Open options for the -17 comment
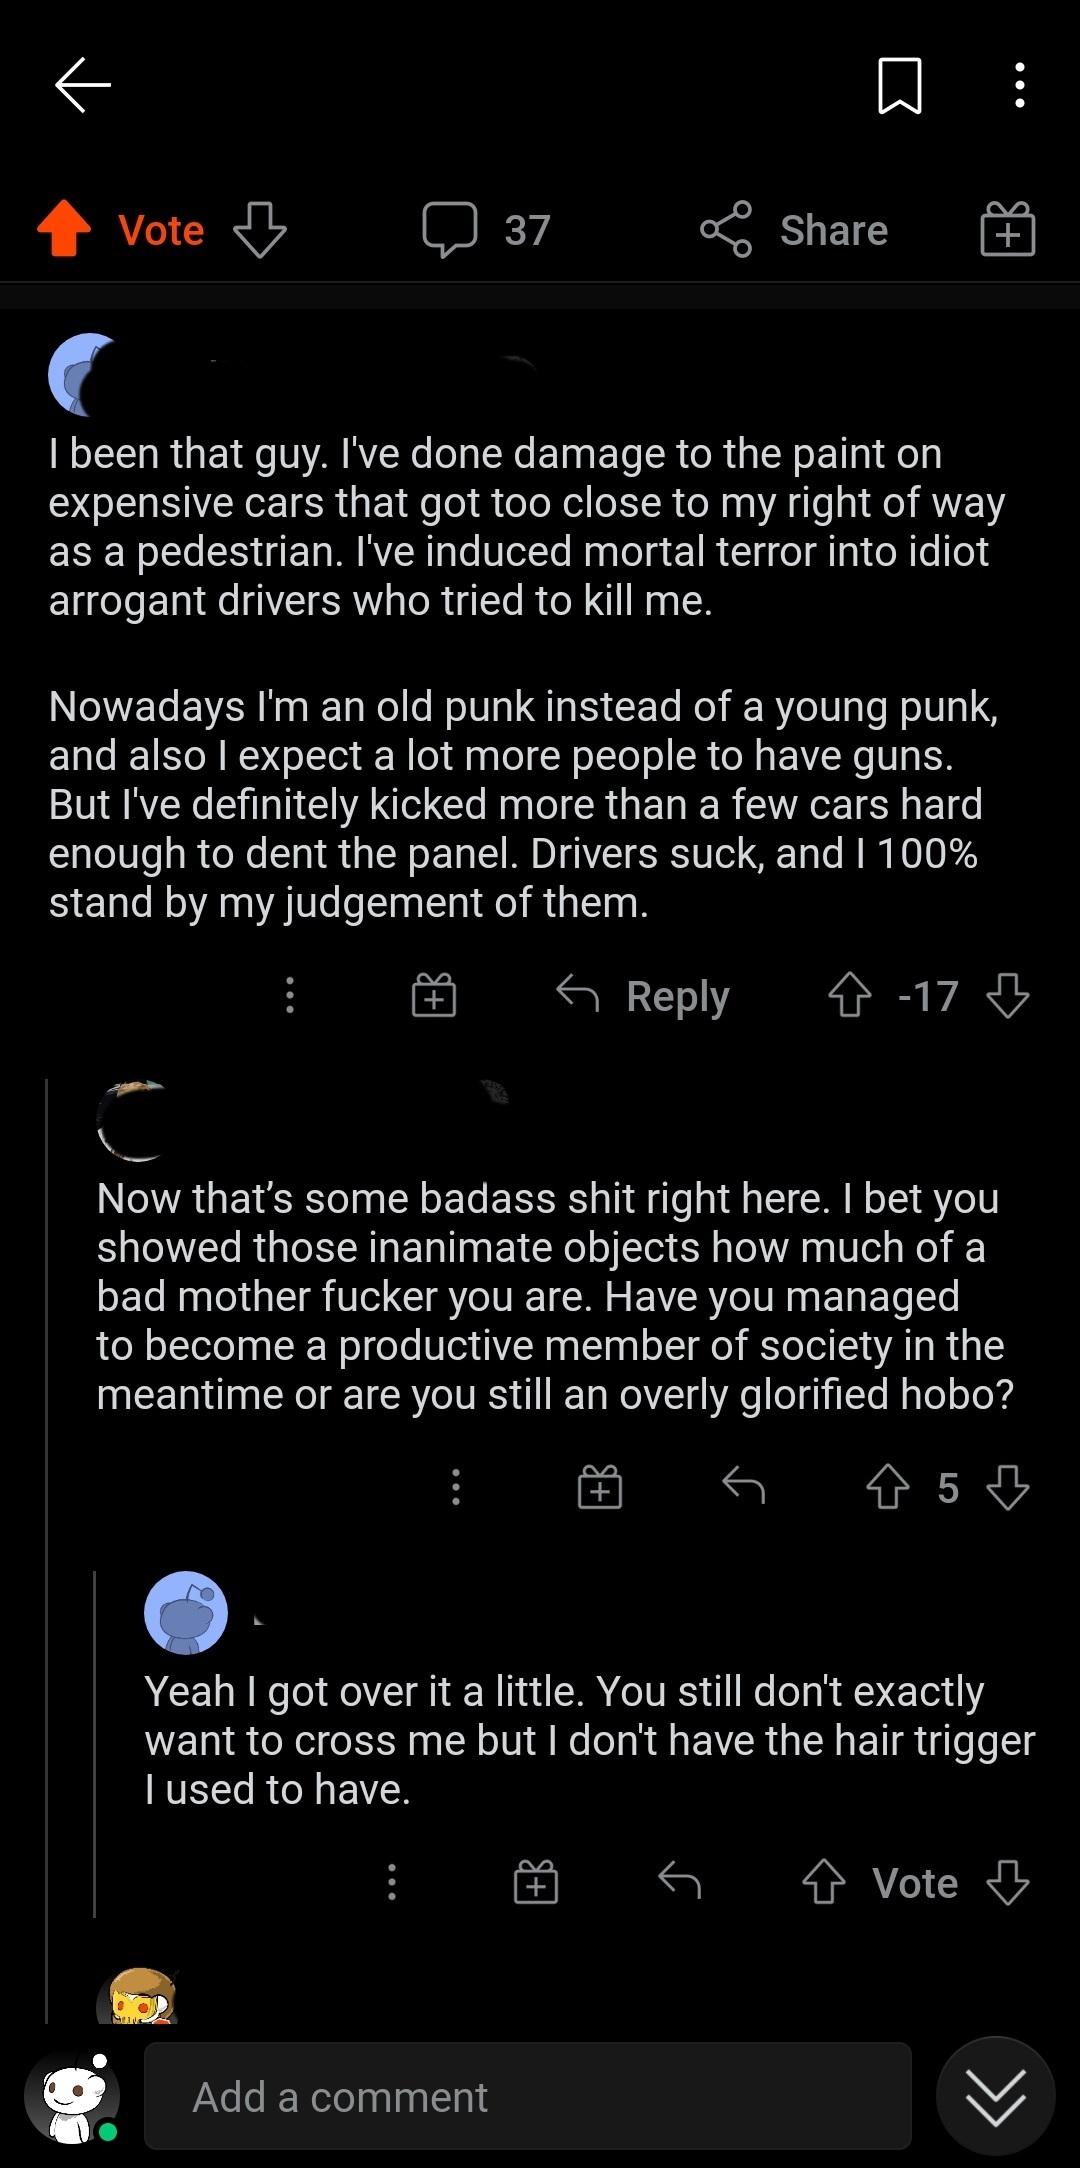 [x=290, y=995]
